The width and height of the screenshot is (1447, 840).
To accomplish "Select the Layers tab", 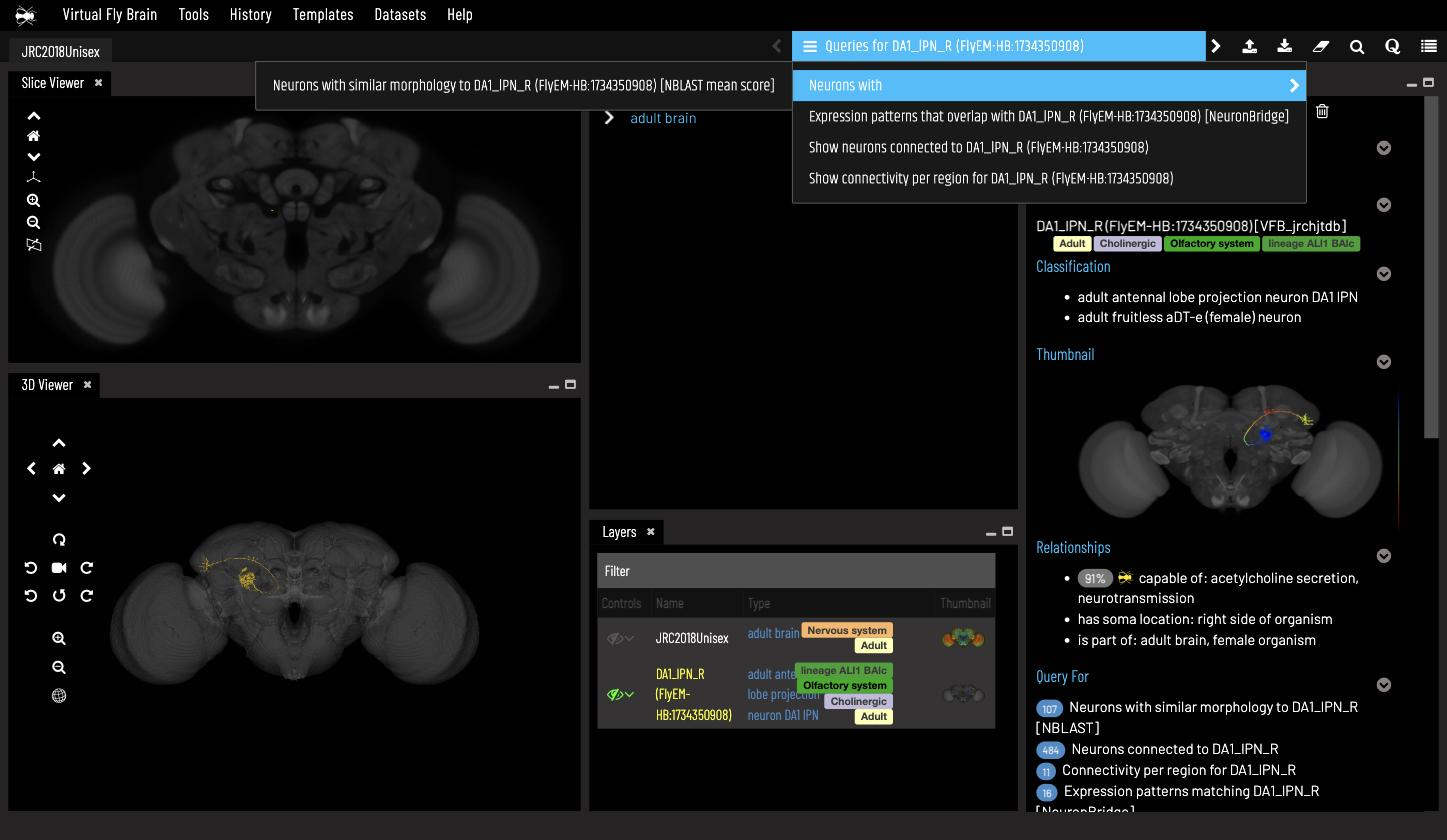I will click(619, 532).
